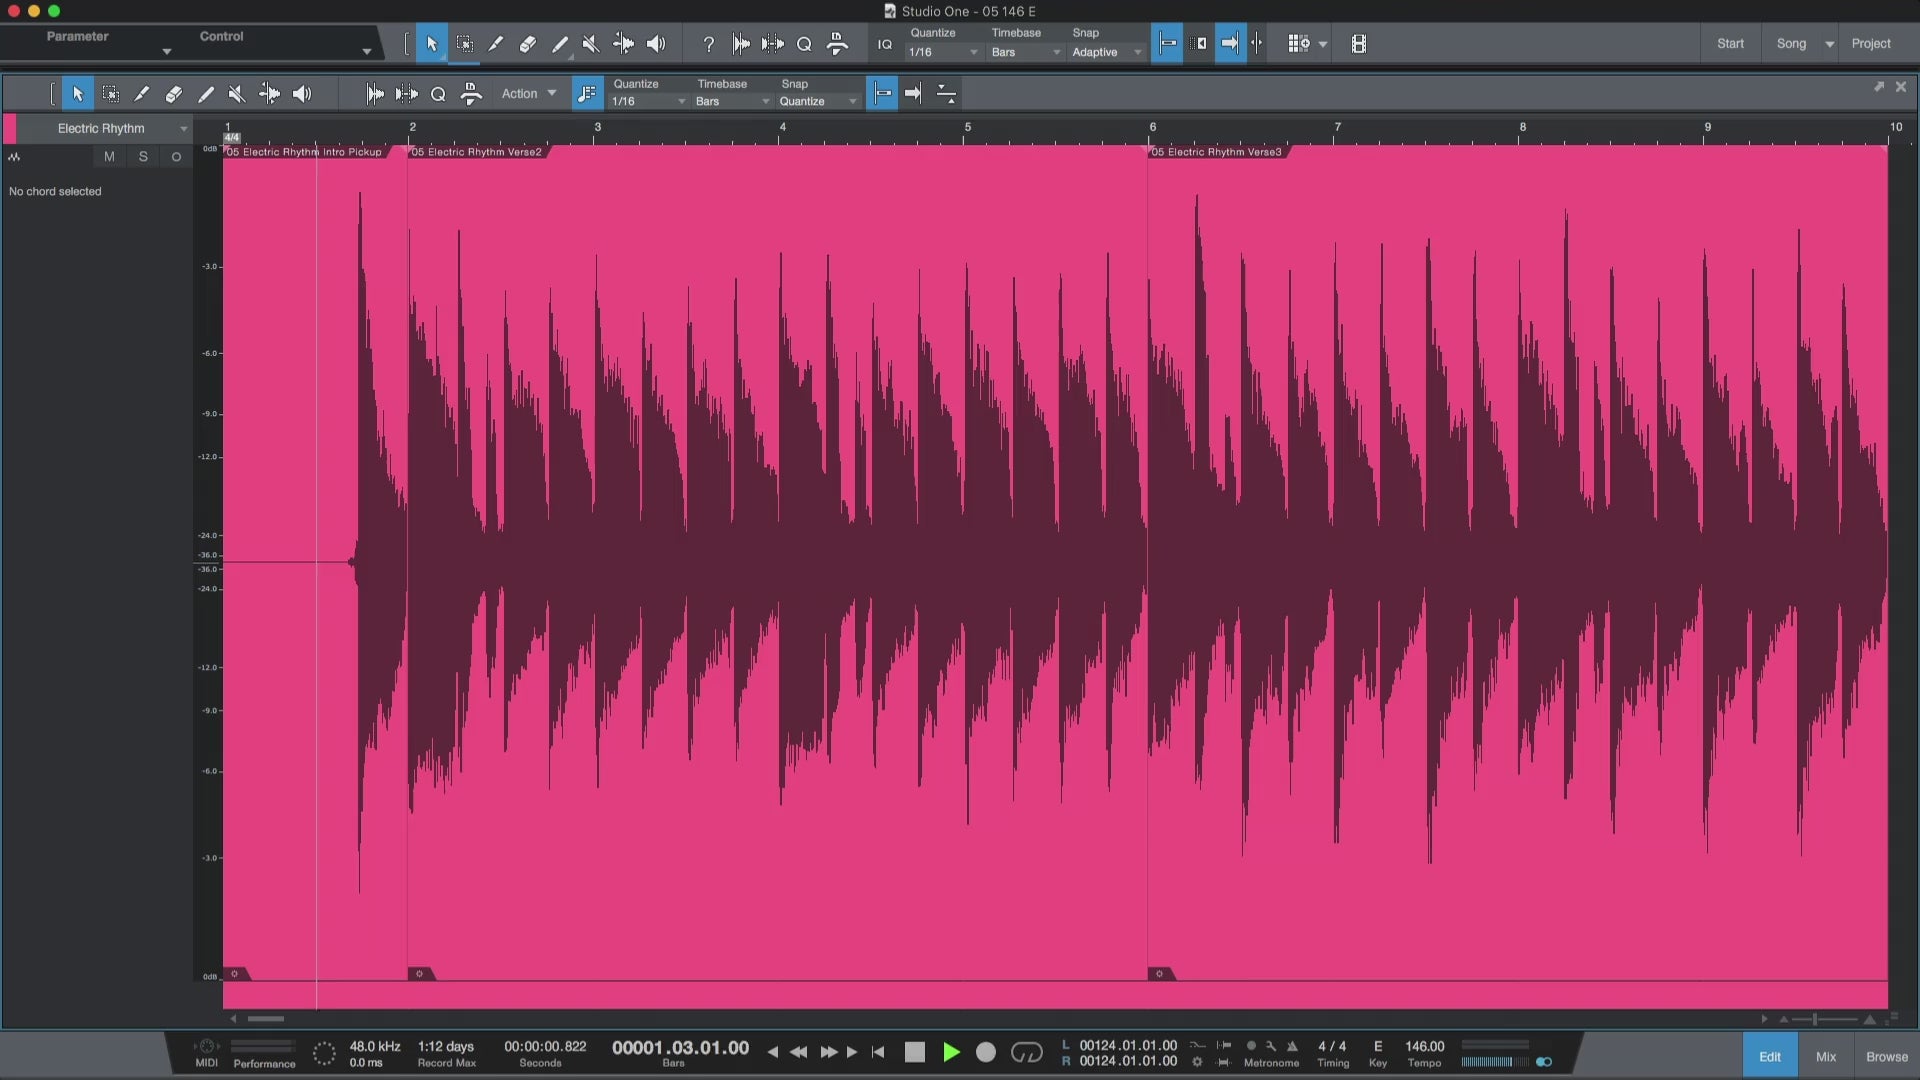The width and height of the screenshot is (1920, 1080).
Task: Click the editor horizontal scrollbar thumb
Action: point(266,1019)
